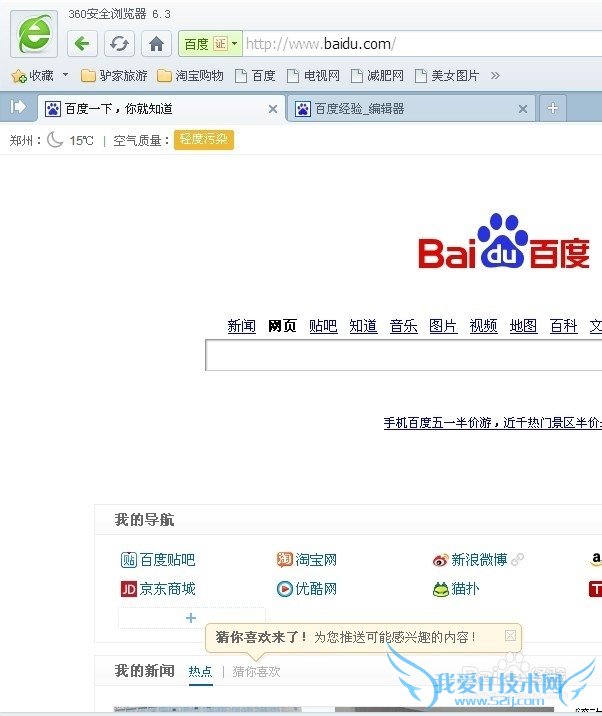602x716 pixels.
Task: Close the 猜你喜欢来了 tooltip
Action: point(510,636)
